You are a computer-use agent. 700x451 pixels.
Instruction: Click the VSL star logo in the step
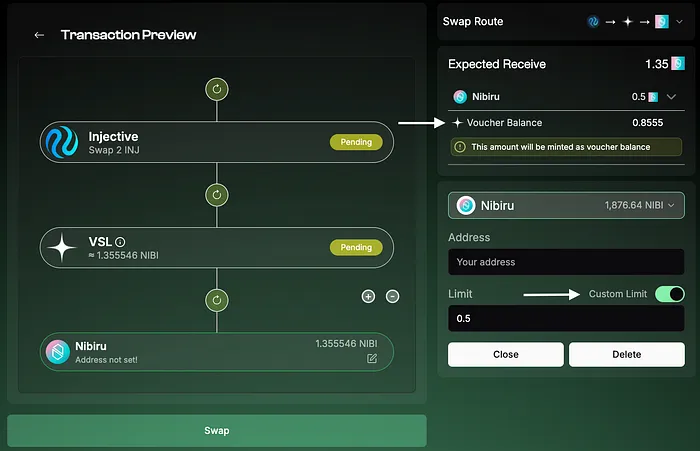point(62,247)
